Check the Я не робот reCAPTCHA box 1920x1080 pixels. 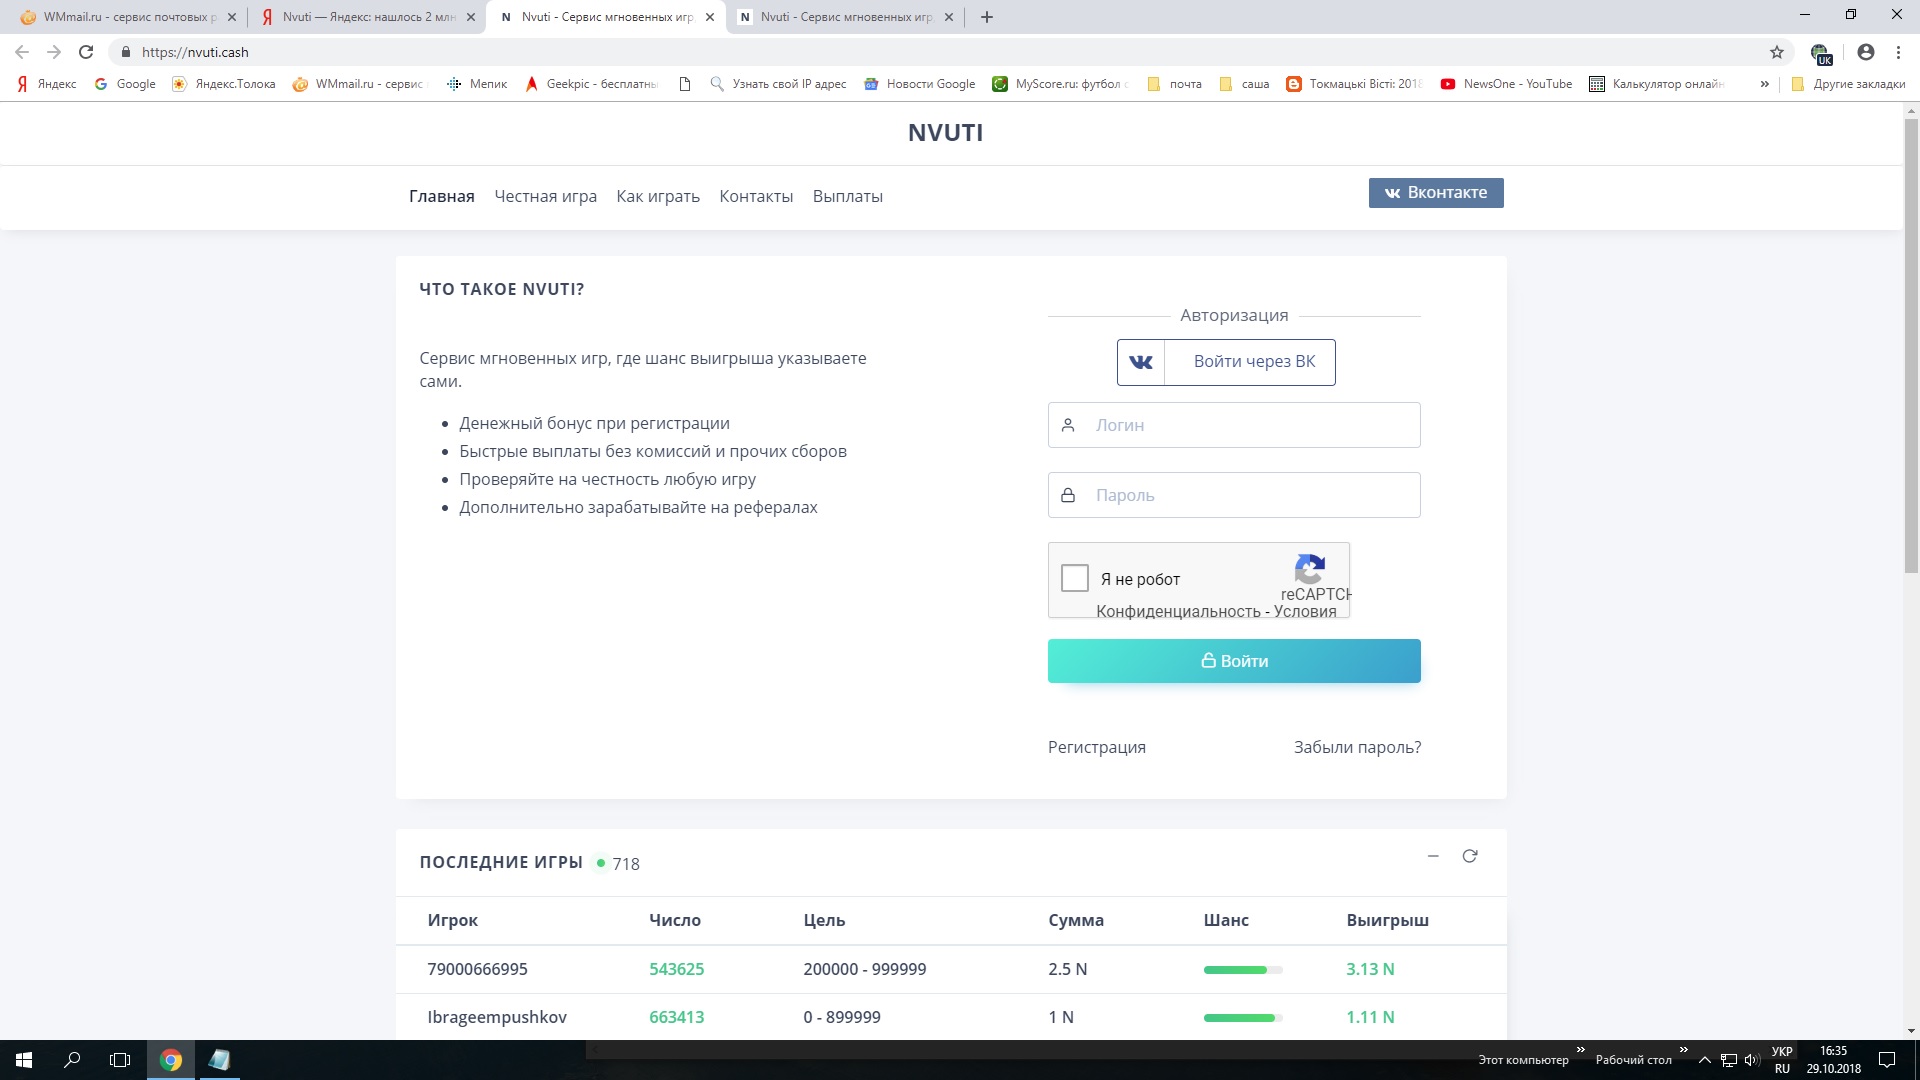tap(1075, 578)
